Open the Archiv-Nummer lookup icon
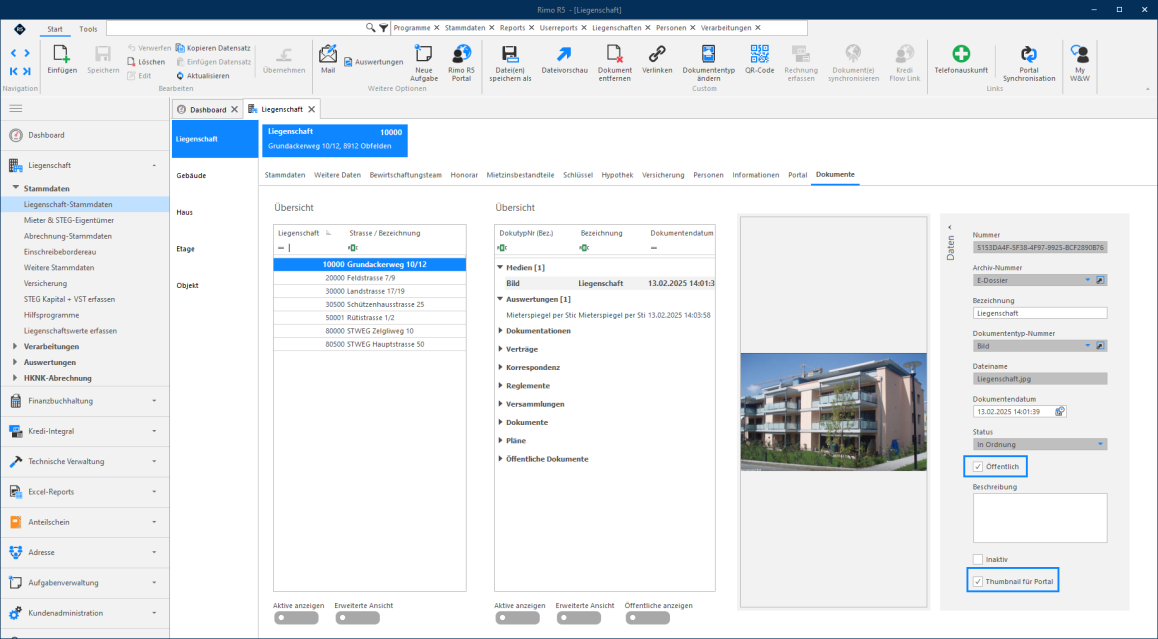Image resolution: width=1158 pixels, height=639 pixels. click(1100, 280)
